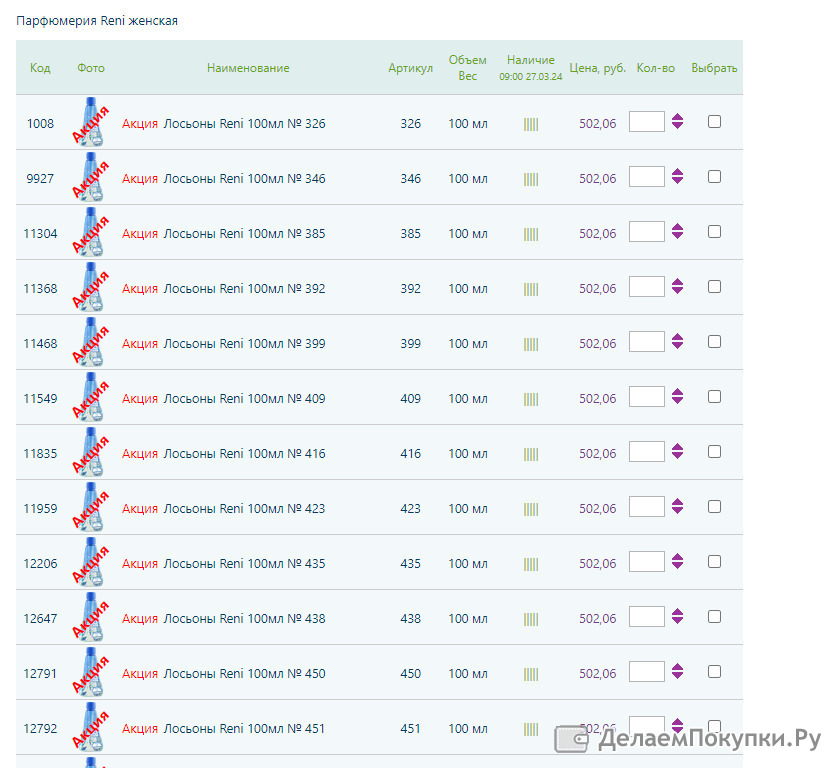
Task: Open product link Лосьоны Reni 100мл № 435
Action: [x=244, y=563]
